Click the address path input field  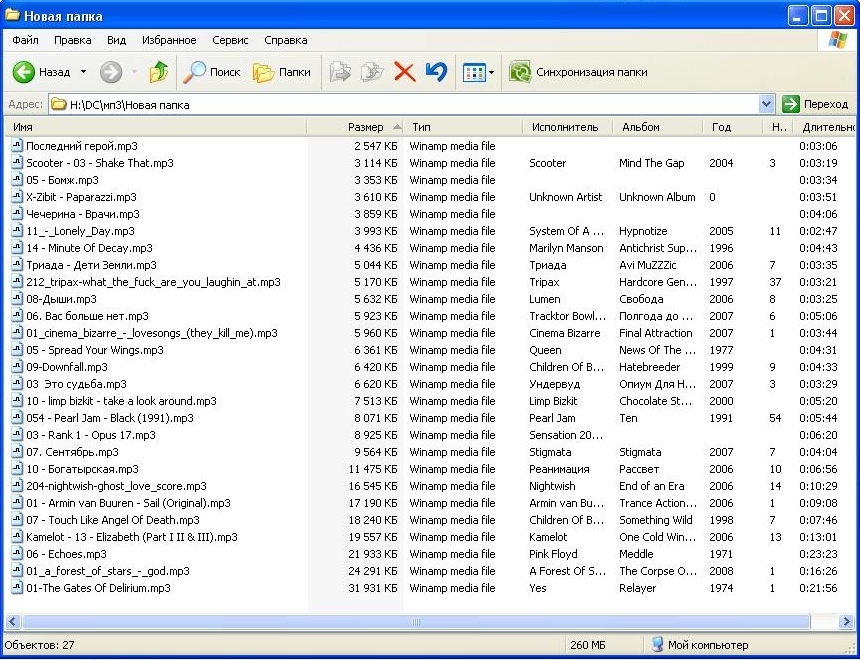pyautogui.click(x=404, y=104)
